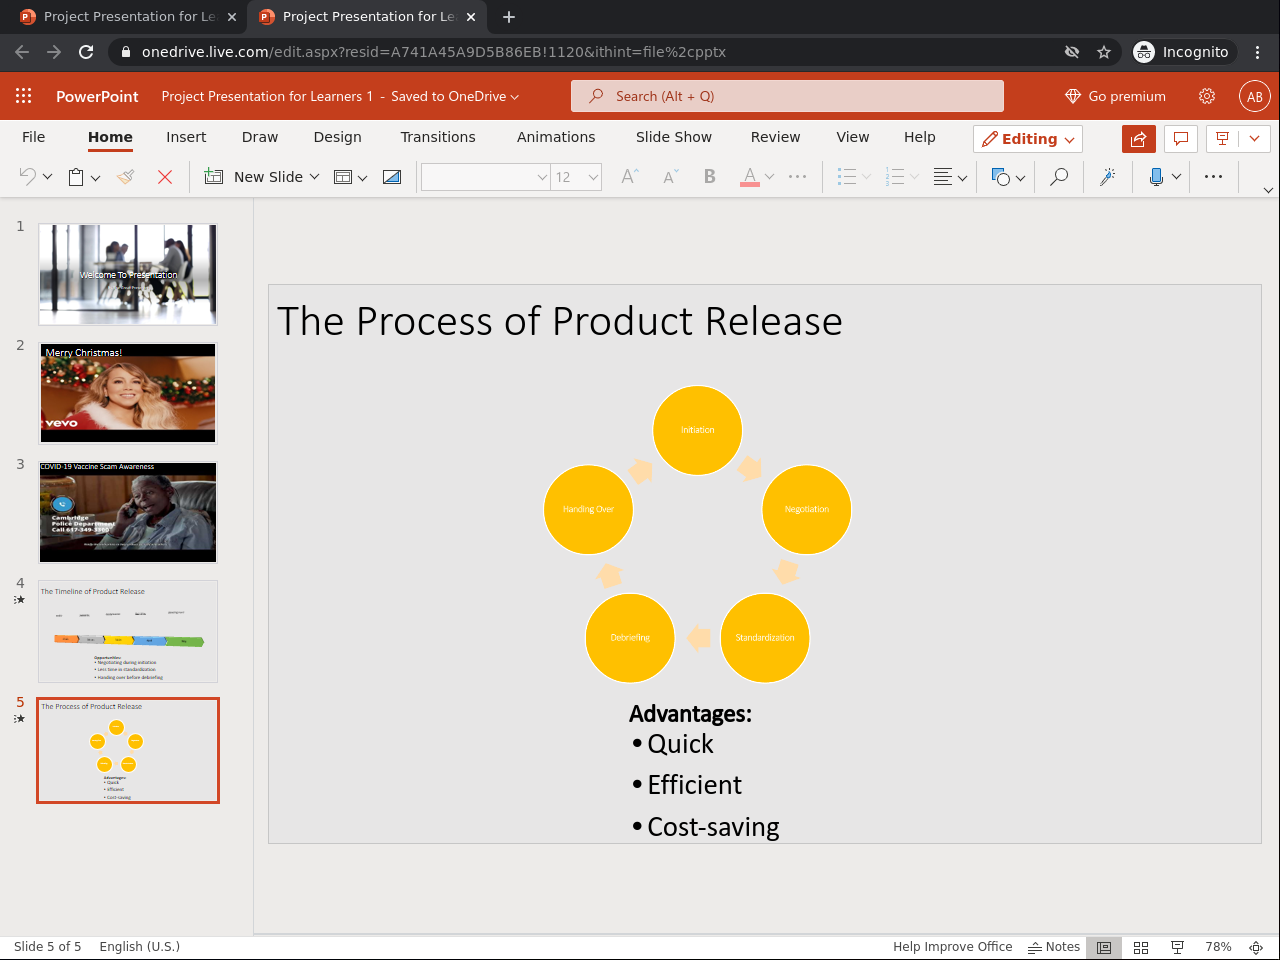Viewport: 1280px width, 960px height.
Task: Switch to the Animations tab
Action: click(x=556, y=137)
